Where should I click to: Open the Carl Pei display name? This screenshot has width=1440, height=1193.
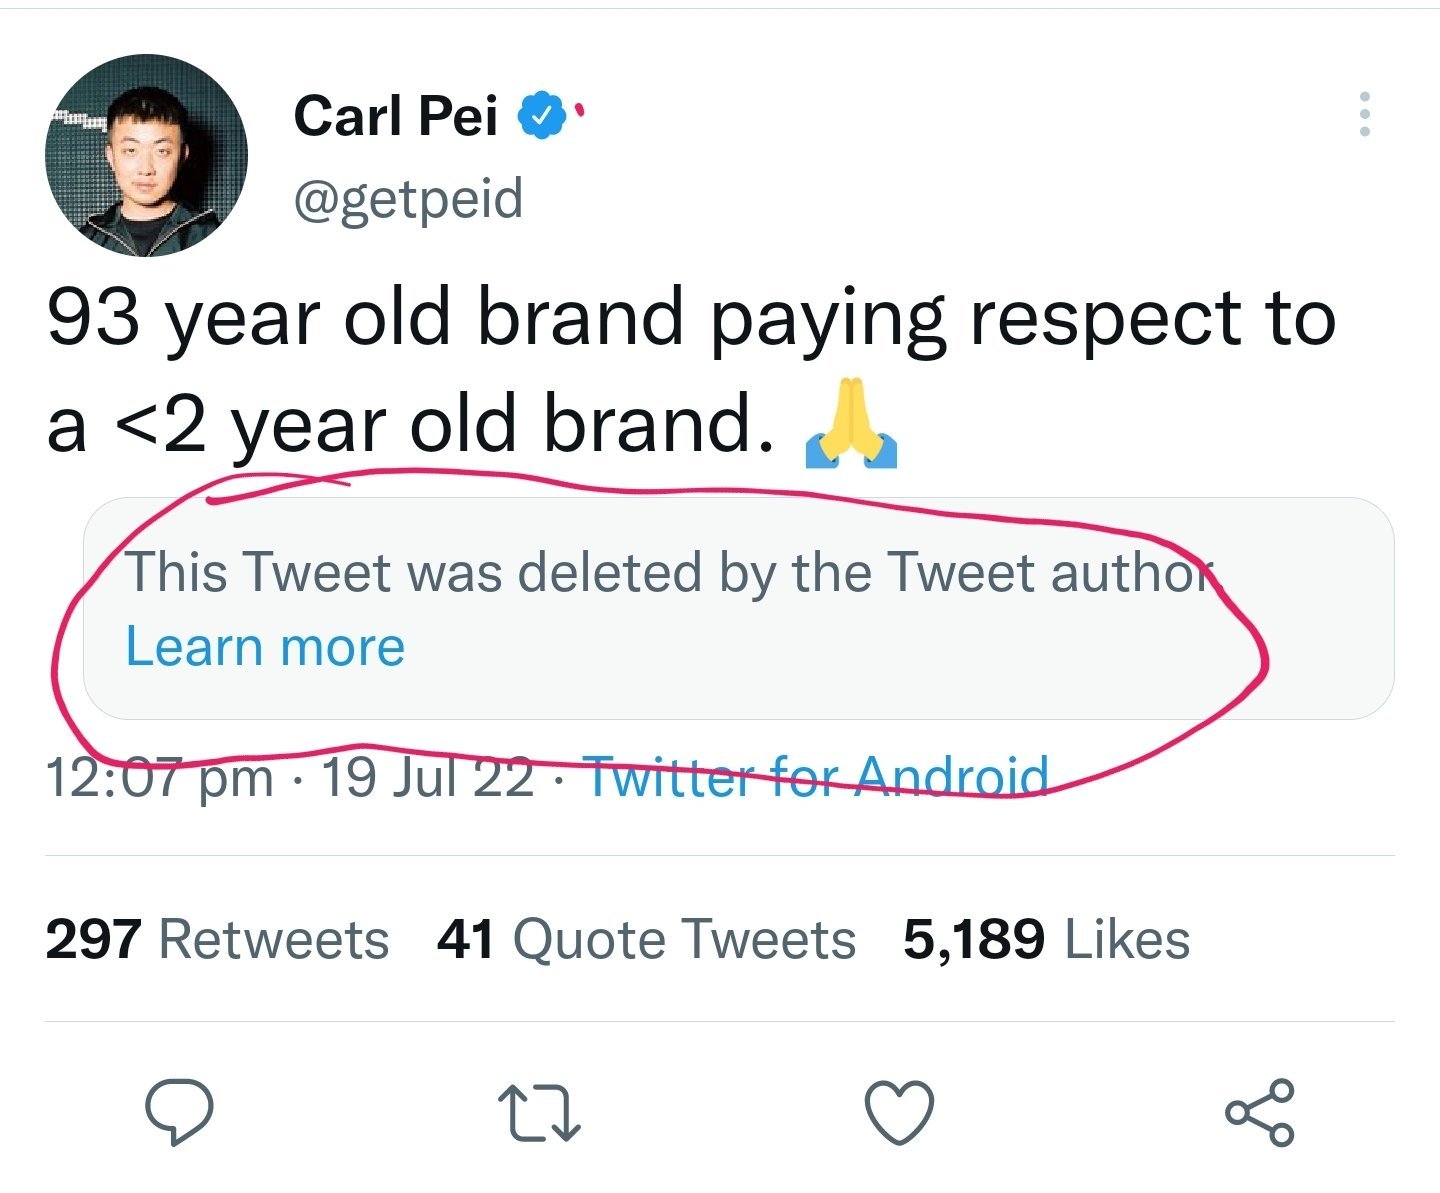[396, 115]
